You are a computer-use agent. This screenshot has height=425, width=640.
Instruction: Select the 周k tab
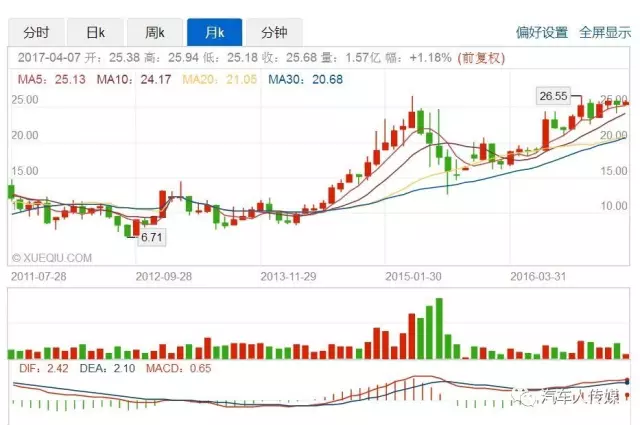[x=155, y=32]
